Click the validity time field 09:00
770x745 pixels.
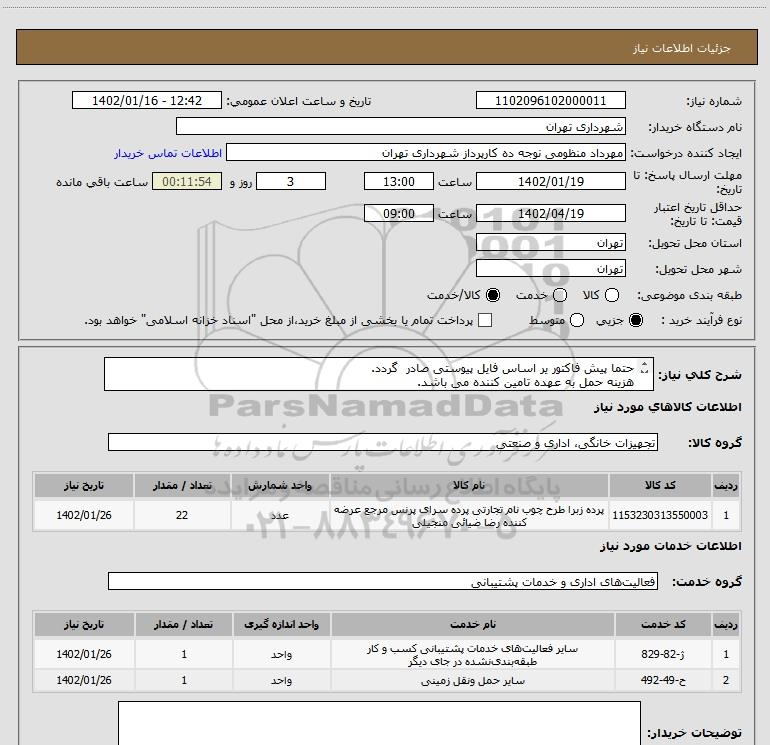399,214
